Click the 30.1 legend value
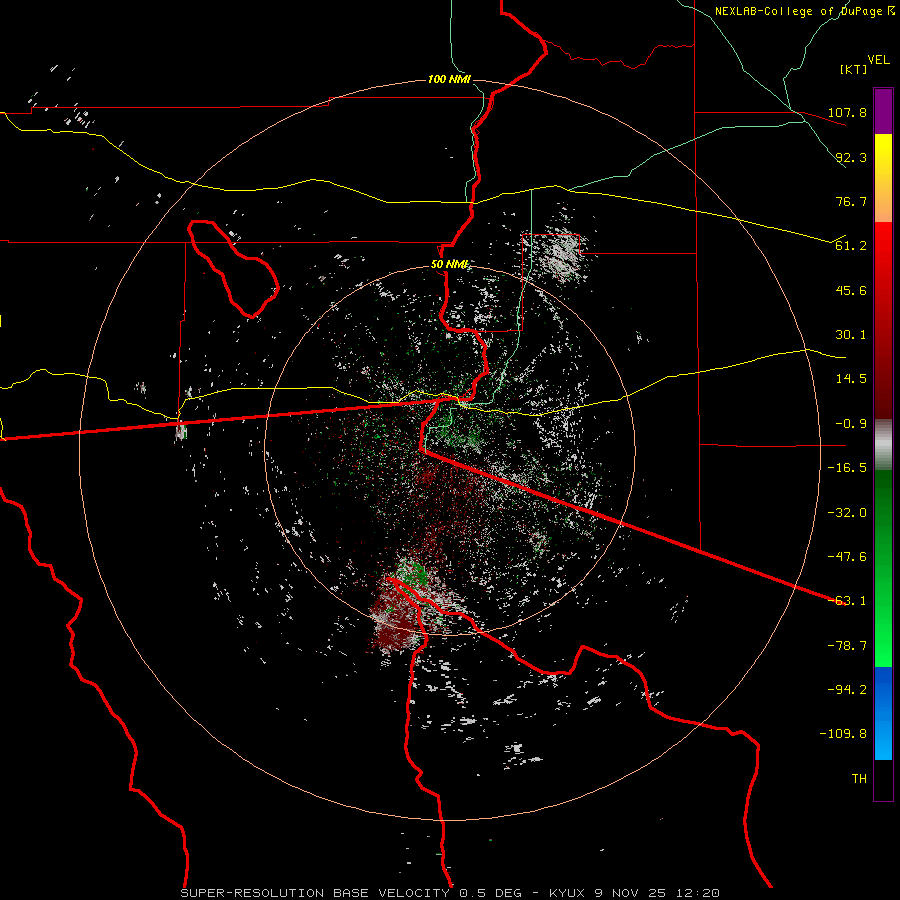This screenshot has height=900, width=900. coord(851,335)
